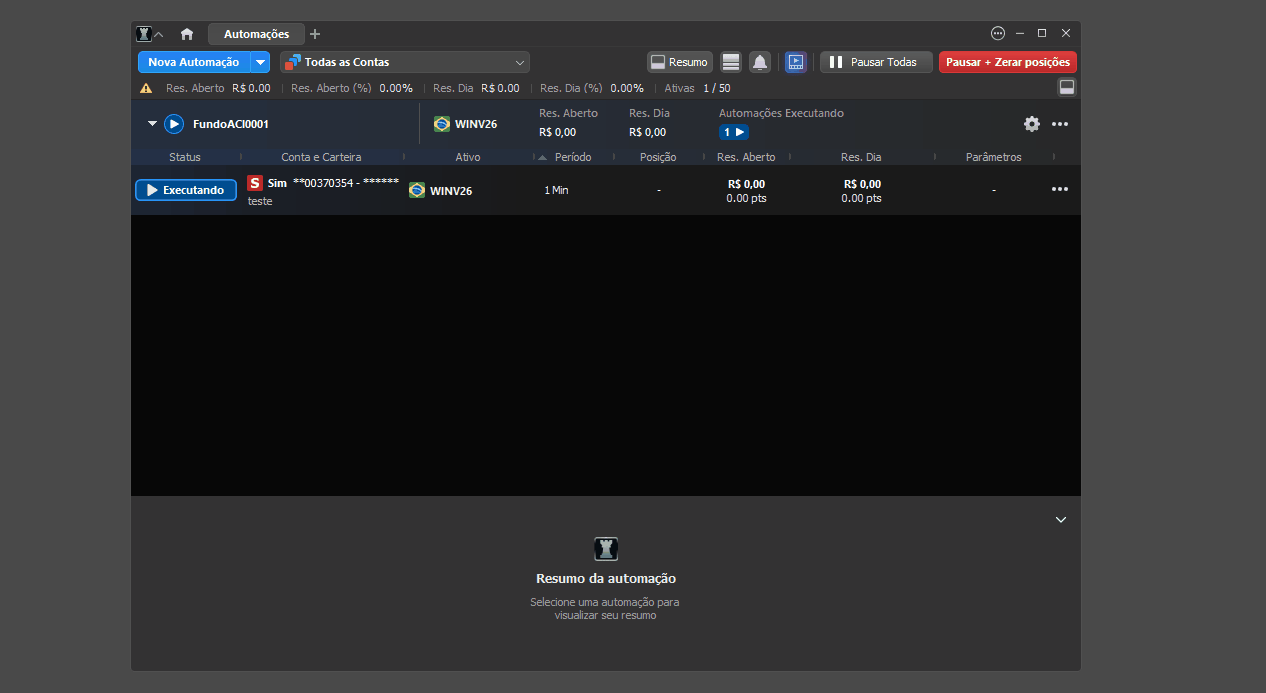This screenshot has width=1266, height=693.
Task: Click the Res. Aberto column header
Action: click(x=746, y=157)
